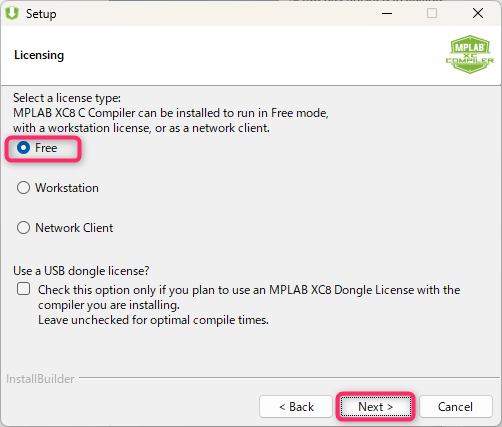The width and height of the screenshot is (502, 427).
Task: Click the MPLAB XC Compiler logo
Action: [470, 54]
